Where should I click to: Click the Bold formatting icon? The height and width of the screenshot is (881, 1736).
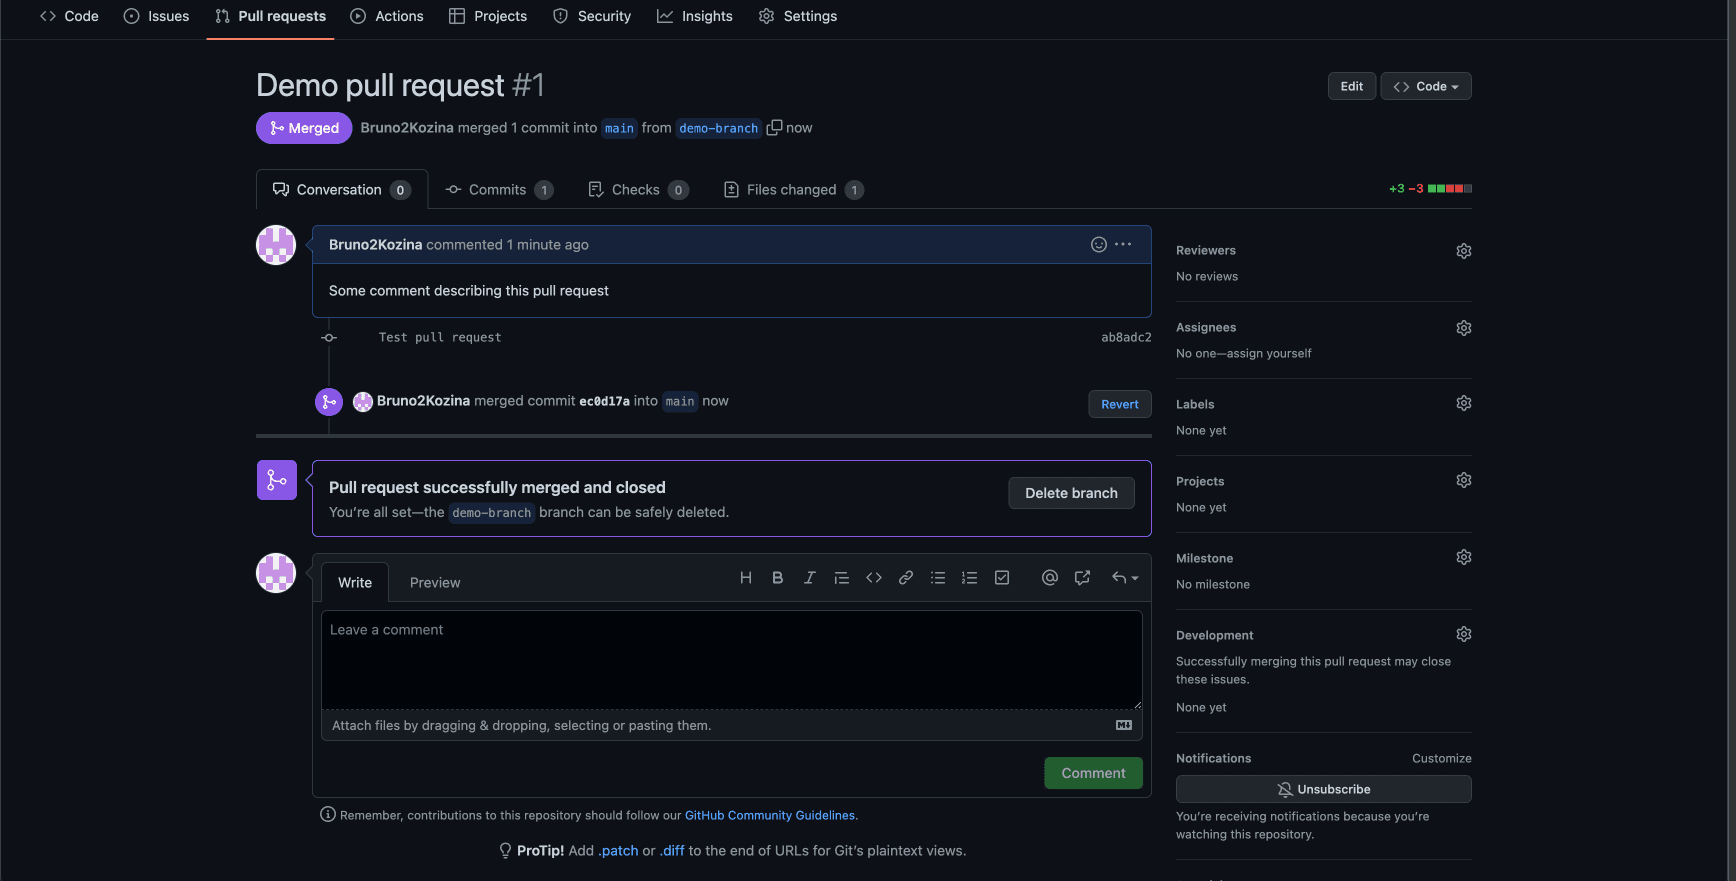coord(777,578)
